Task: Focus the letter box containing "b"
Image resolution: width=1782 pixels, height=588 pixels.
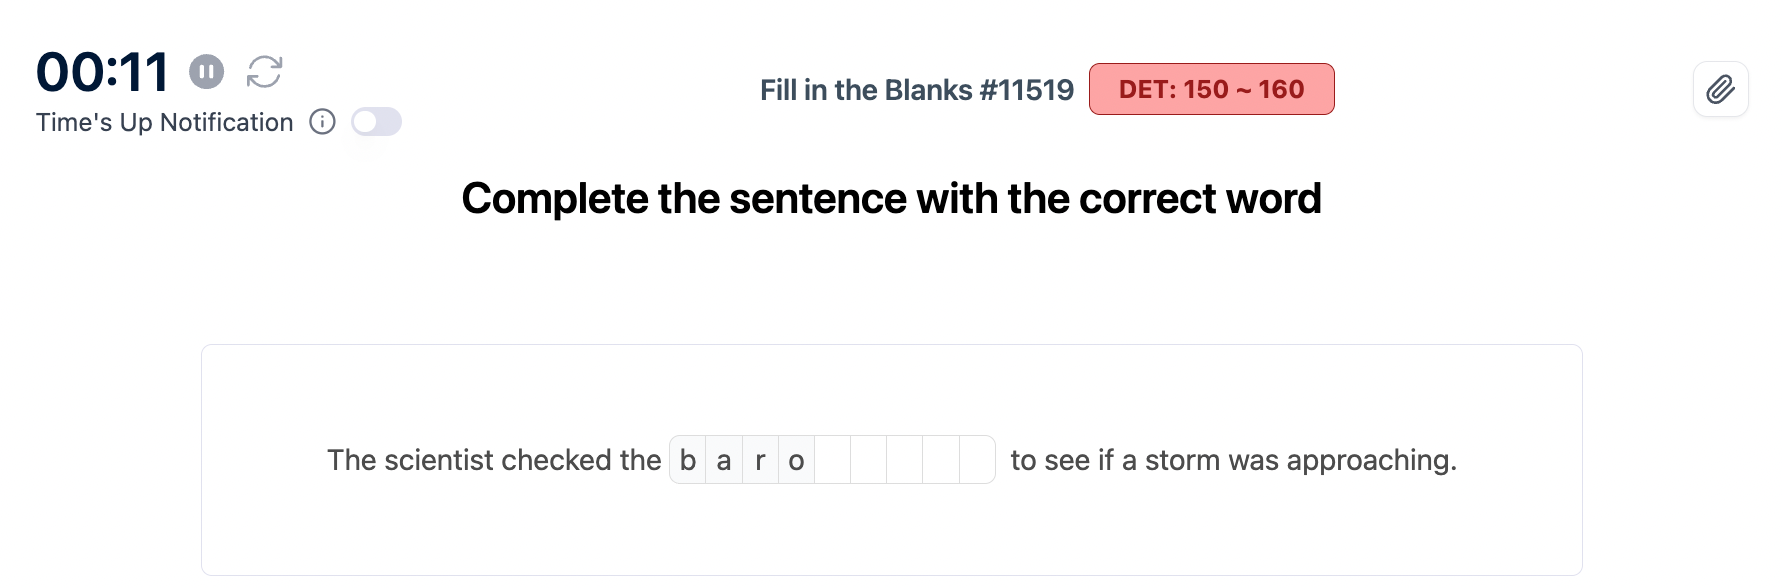Action: (x=688, y=460)
